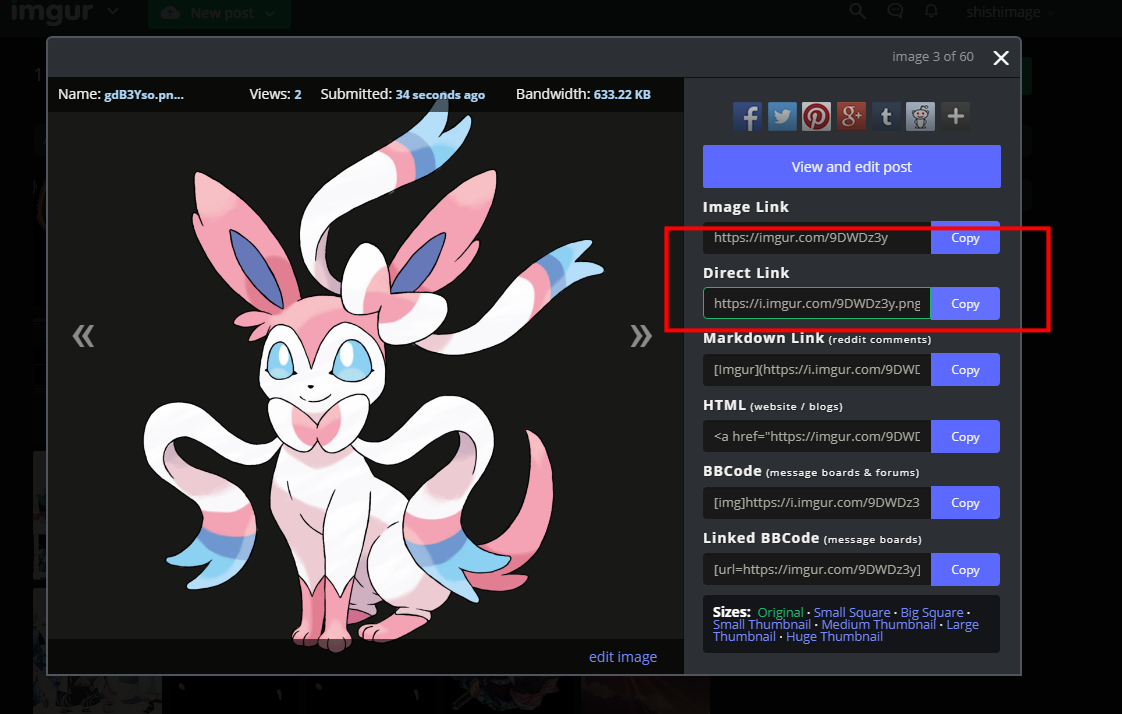Open the Large Thumbnail size option

(962, 623)
